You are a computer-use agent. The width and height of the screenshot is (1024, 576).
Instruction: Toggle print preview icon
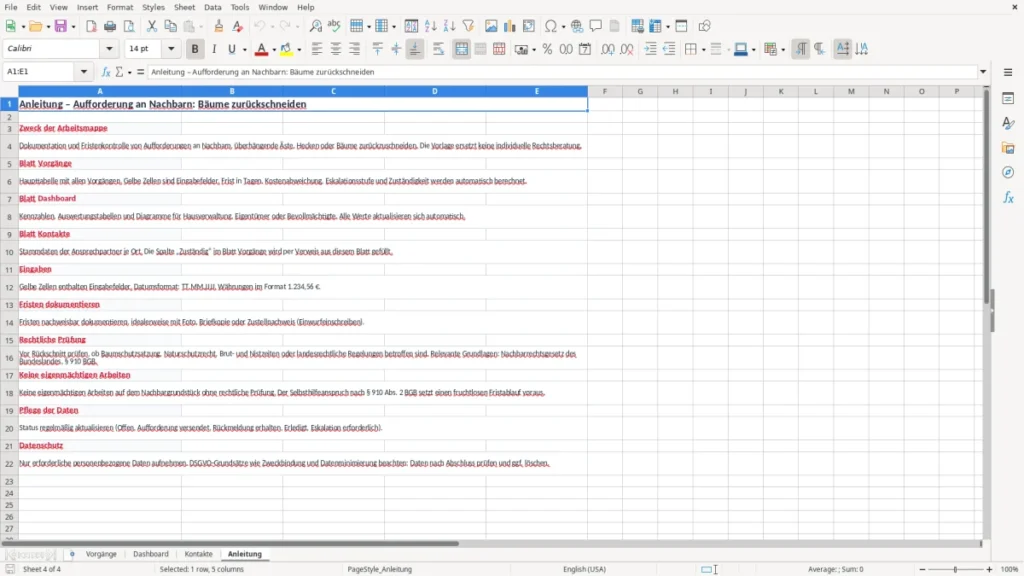click(x=129, y=26)
